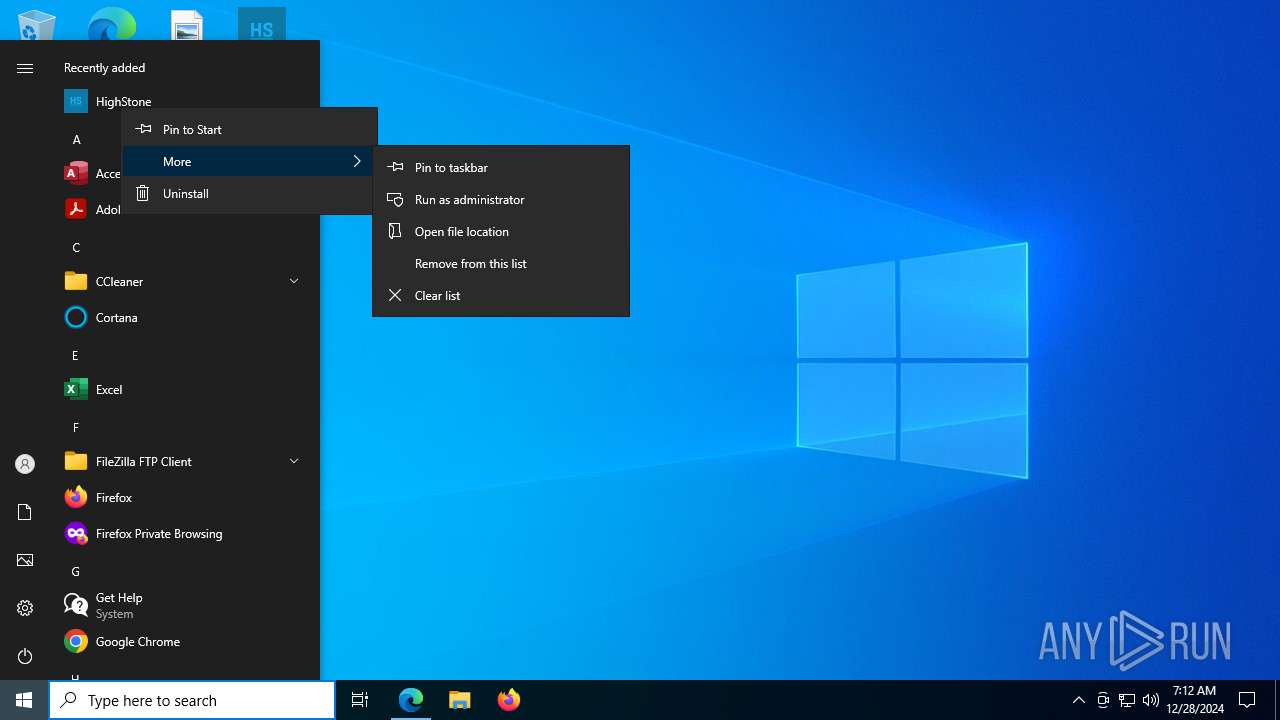Open Excel from the app list
The width and height of the screenshot is (1280, 720).
point(184,389)
